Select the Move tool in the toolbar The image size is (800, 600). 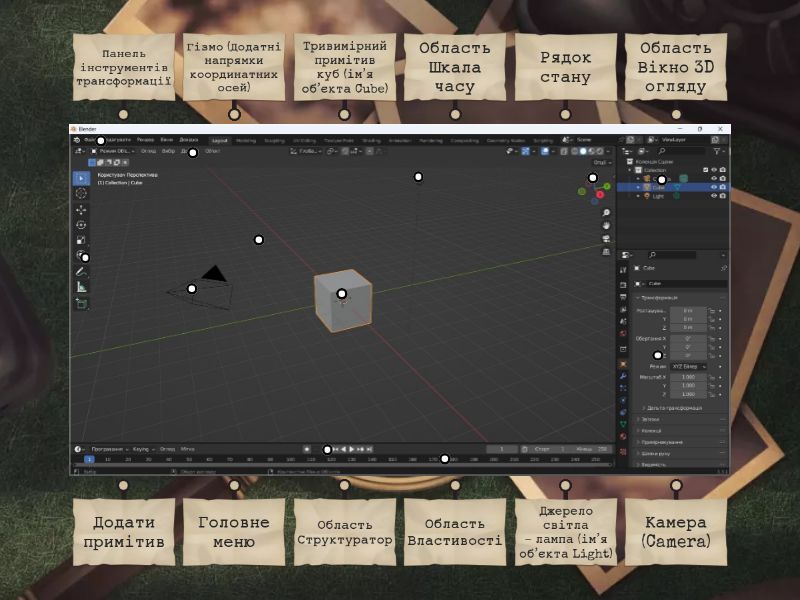coord(82,209)
